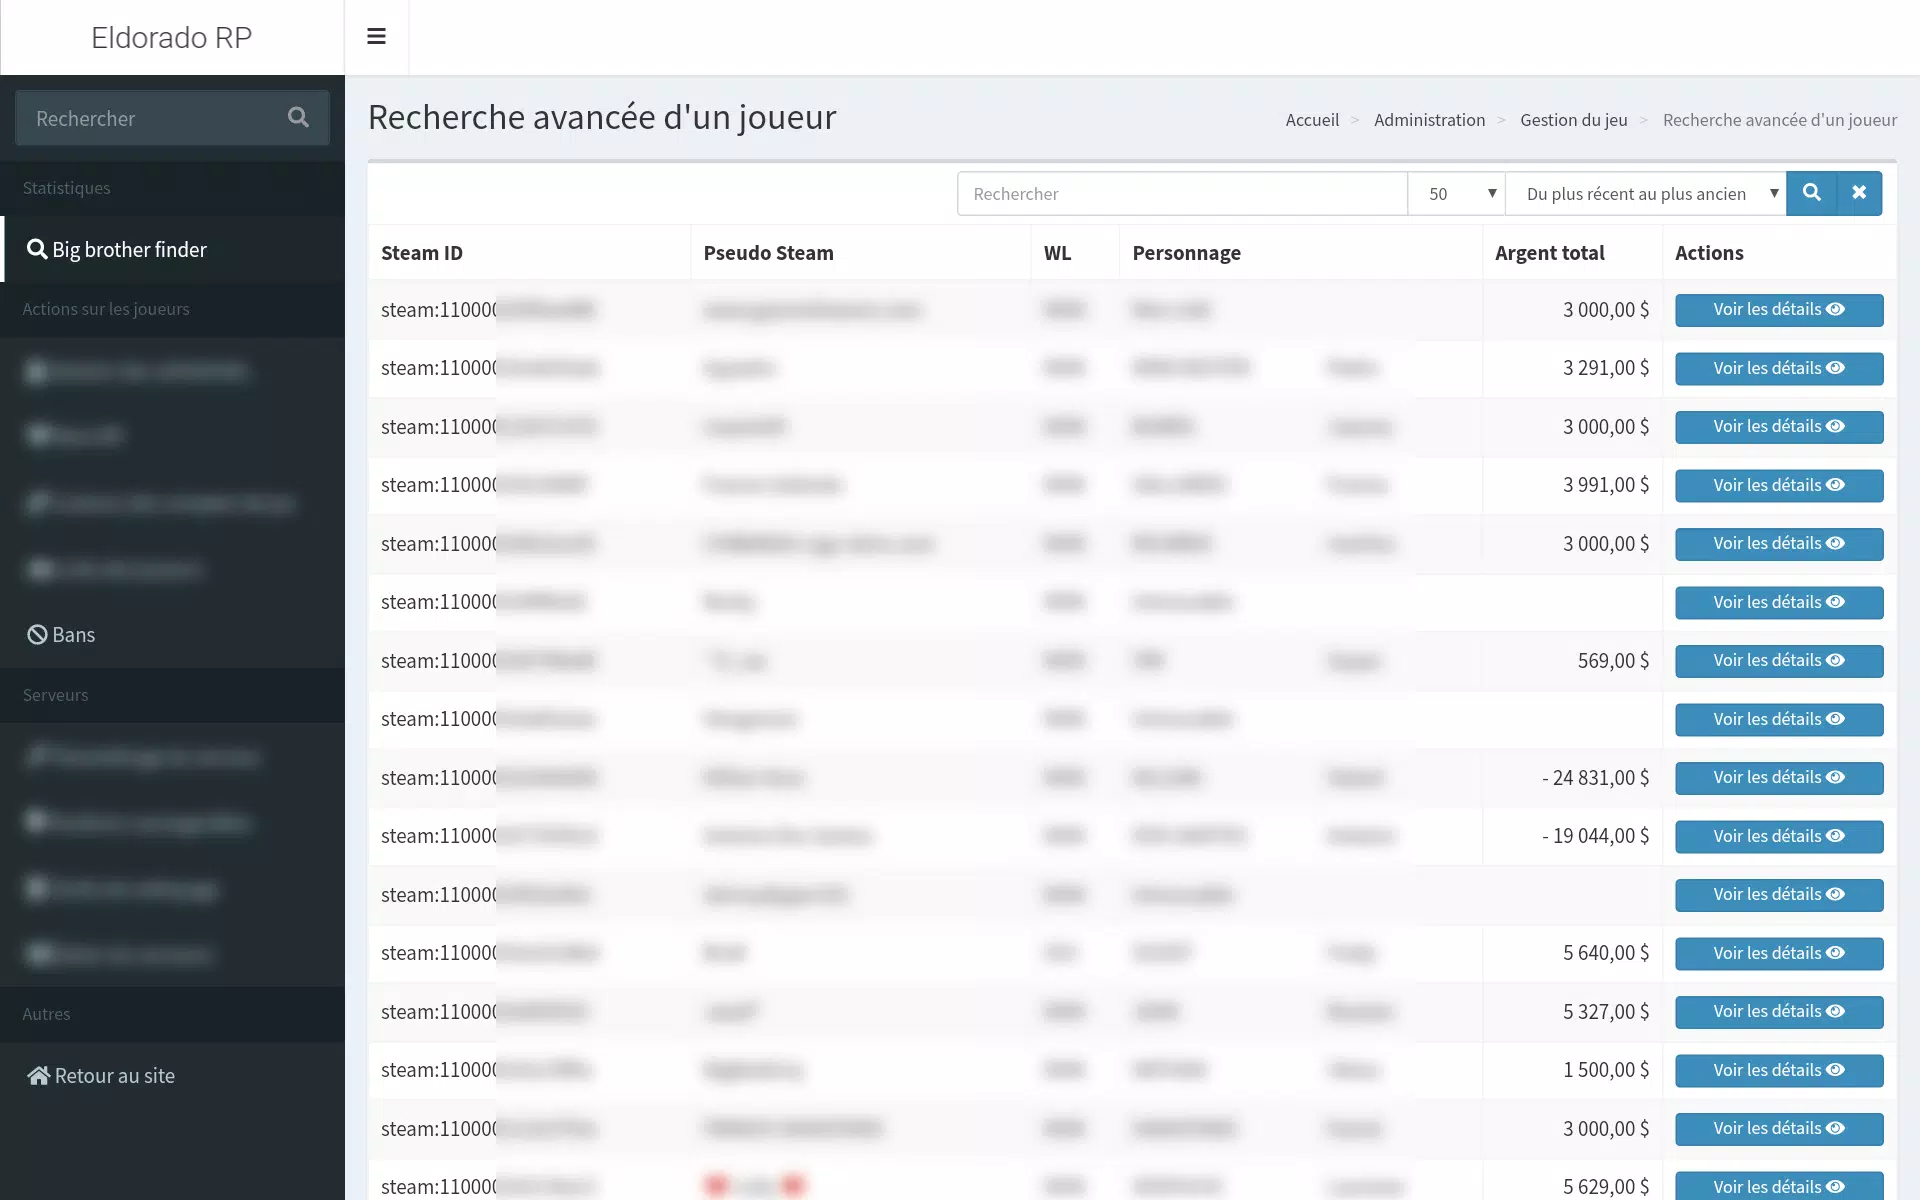Image resolution: width=1920 pixels, height=1200 pixels.
Task: Click the blue search button in table toolbar
Action: pos(1811,193)
